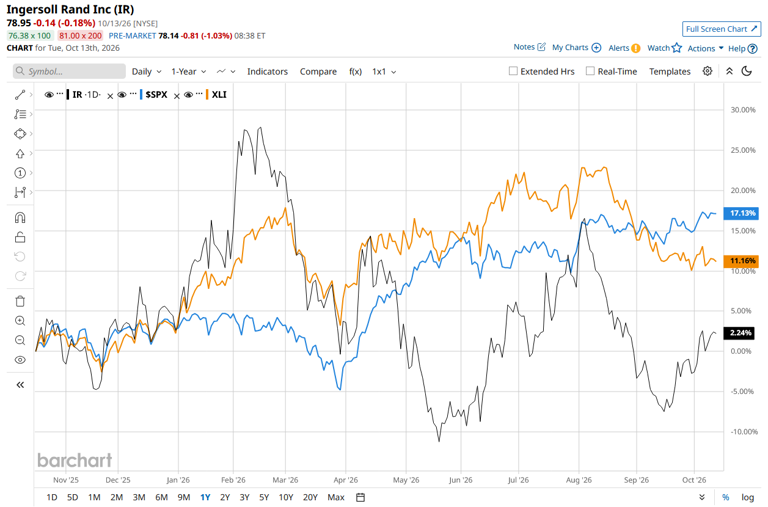Click the undo arrow icon
The width and height of the screenshot is (768, 507).
20,257
